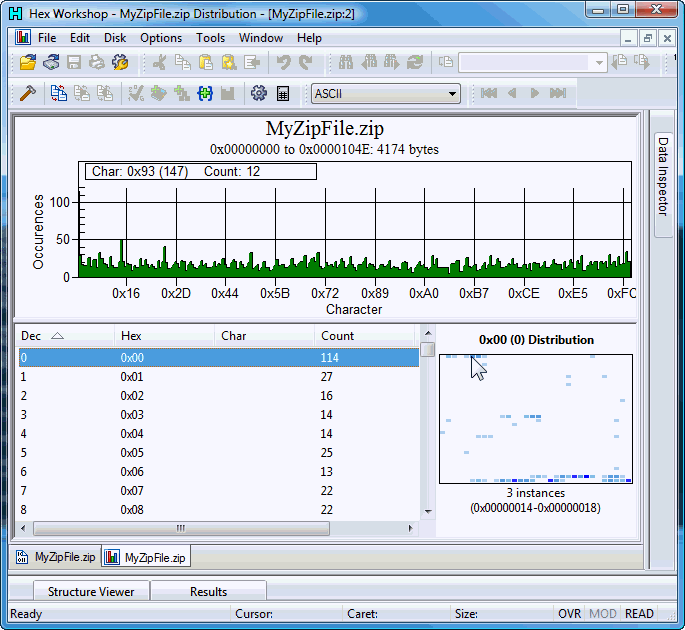Screen dimensions: 685x630
Task: Sort by the Count column header
Action: [x=364, y=336]
